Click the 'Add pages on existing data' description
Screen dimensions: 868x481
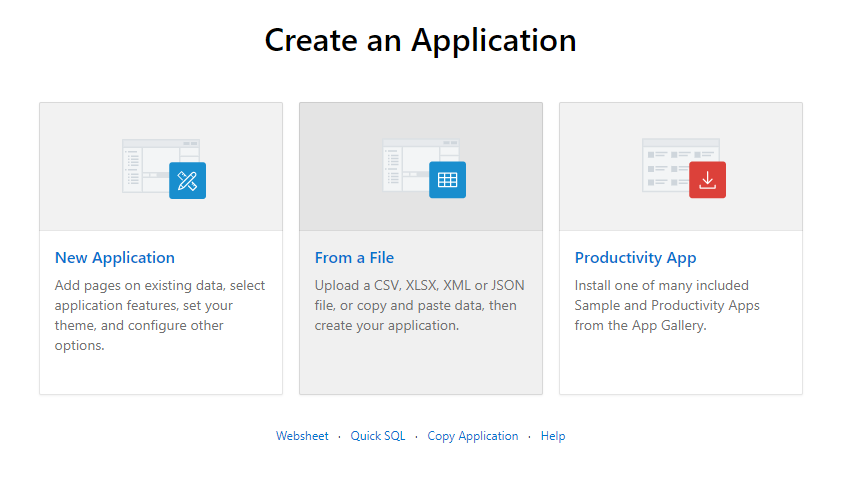pos(160,316)
